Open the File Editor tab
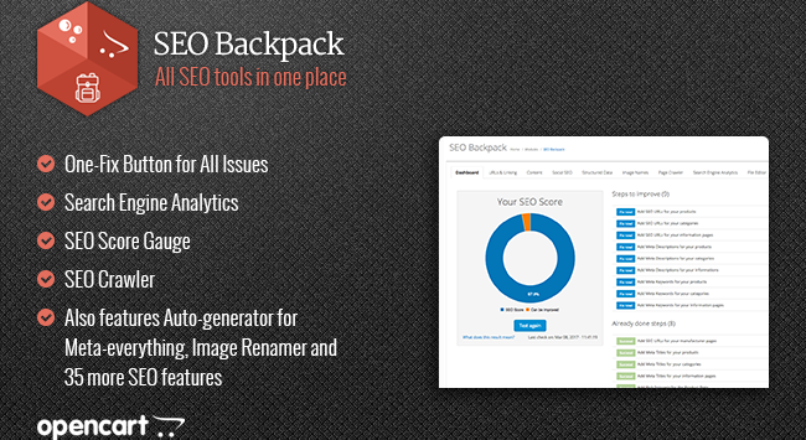Image resolution: width=806 pixels, height=440 pixels. tap(756, 173)
